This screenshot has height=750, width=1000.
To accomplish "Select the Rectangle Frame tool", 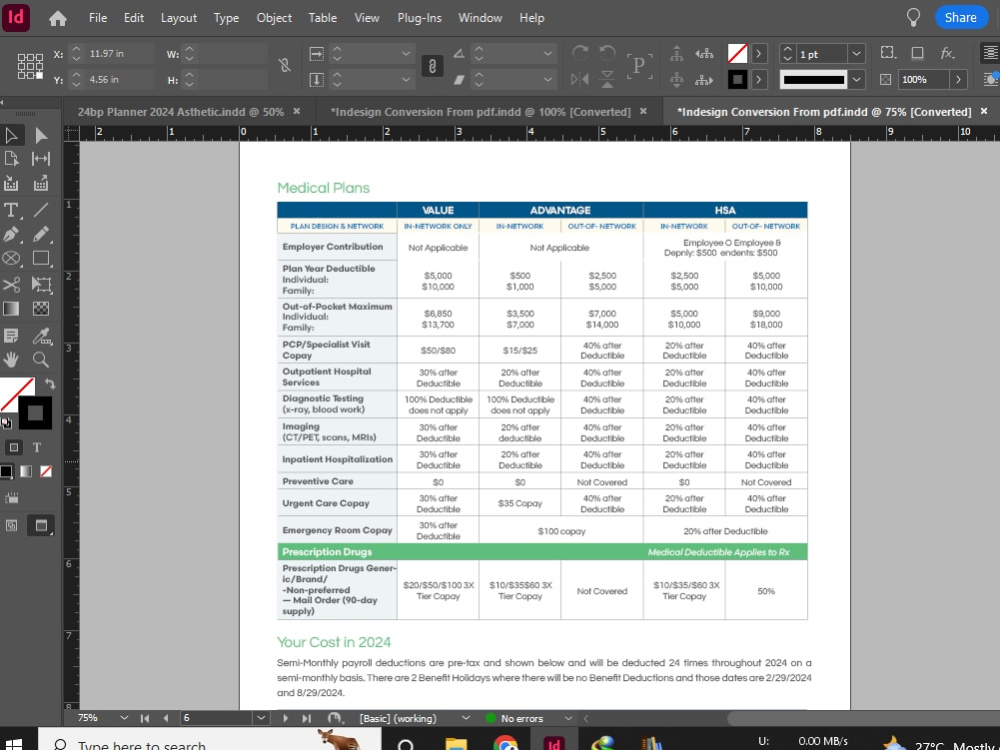I will point(13,260).
